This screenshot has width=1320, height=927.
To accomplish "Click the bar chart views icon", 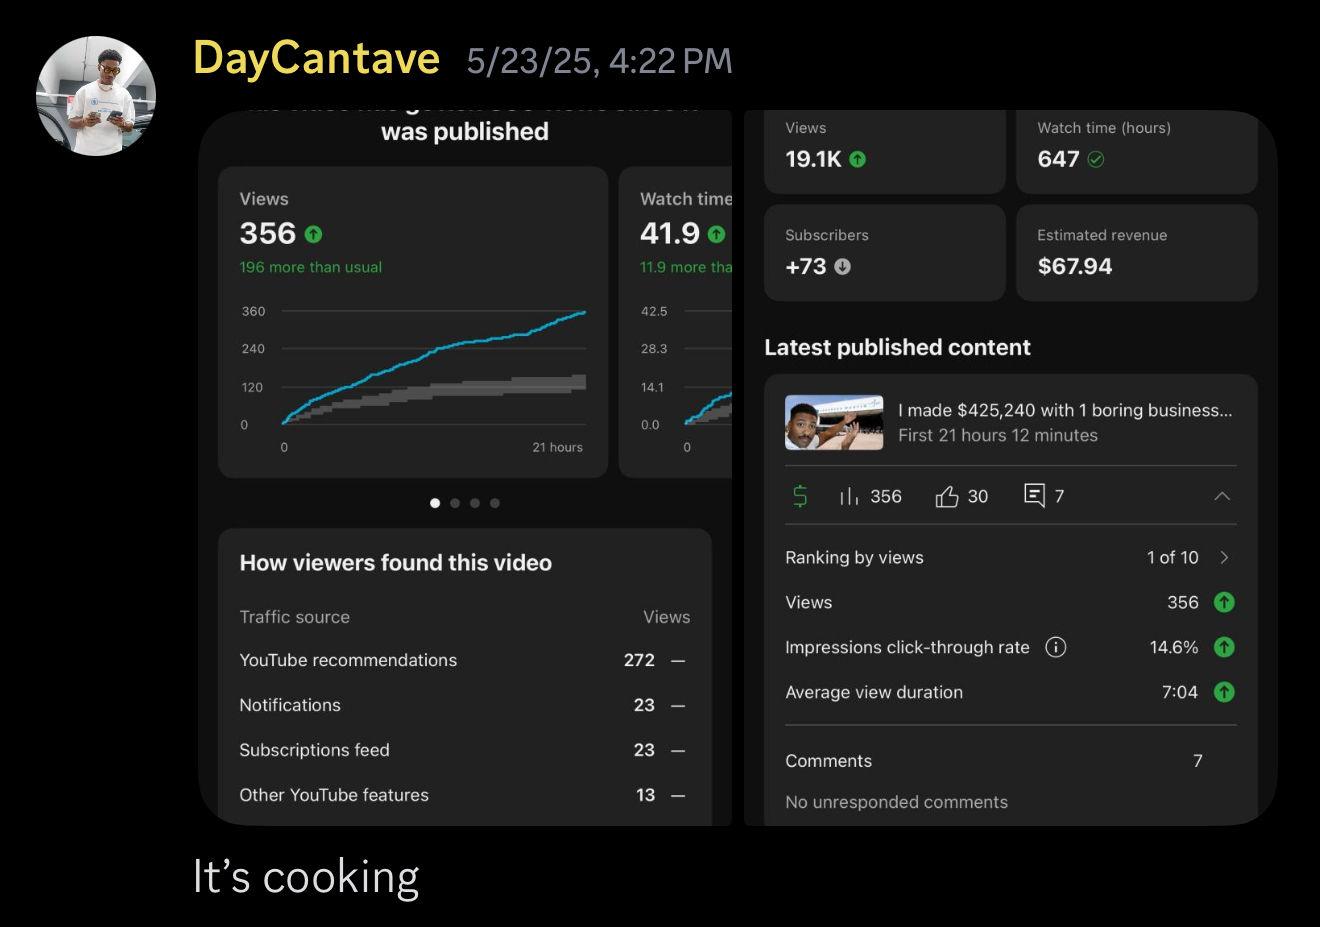I will [x=849, y=496].
